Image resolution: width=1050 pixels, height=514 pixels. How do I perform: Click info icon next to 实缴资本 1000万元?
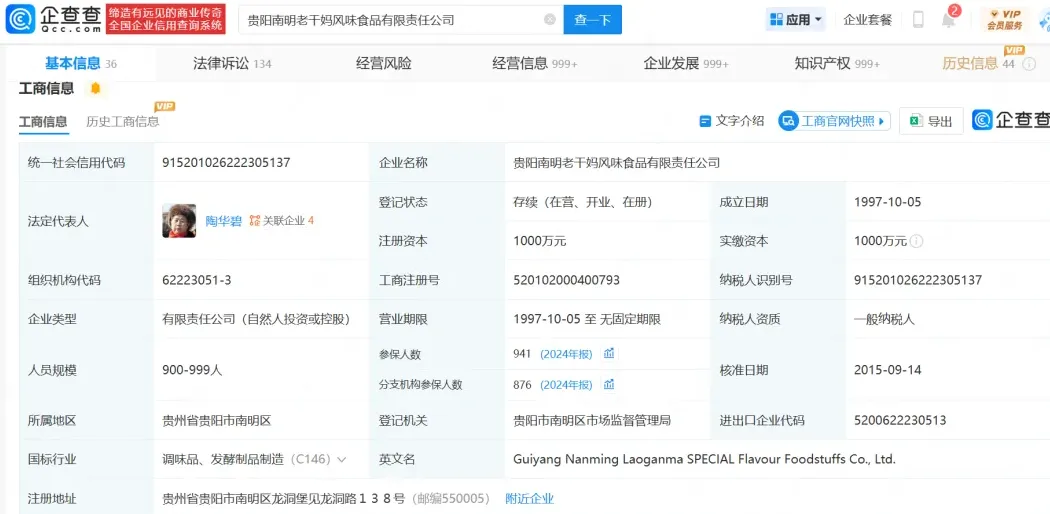point(917,241)
